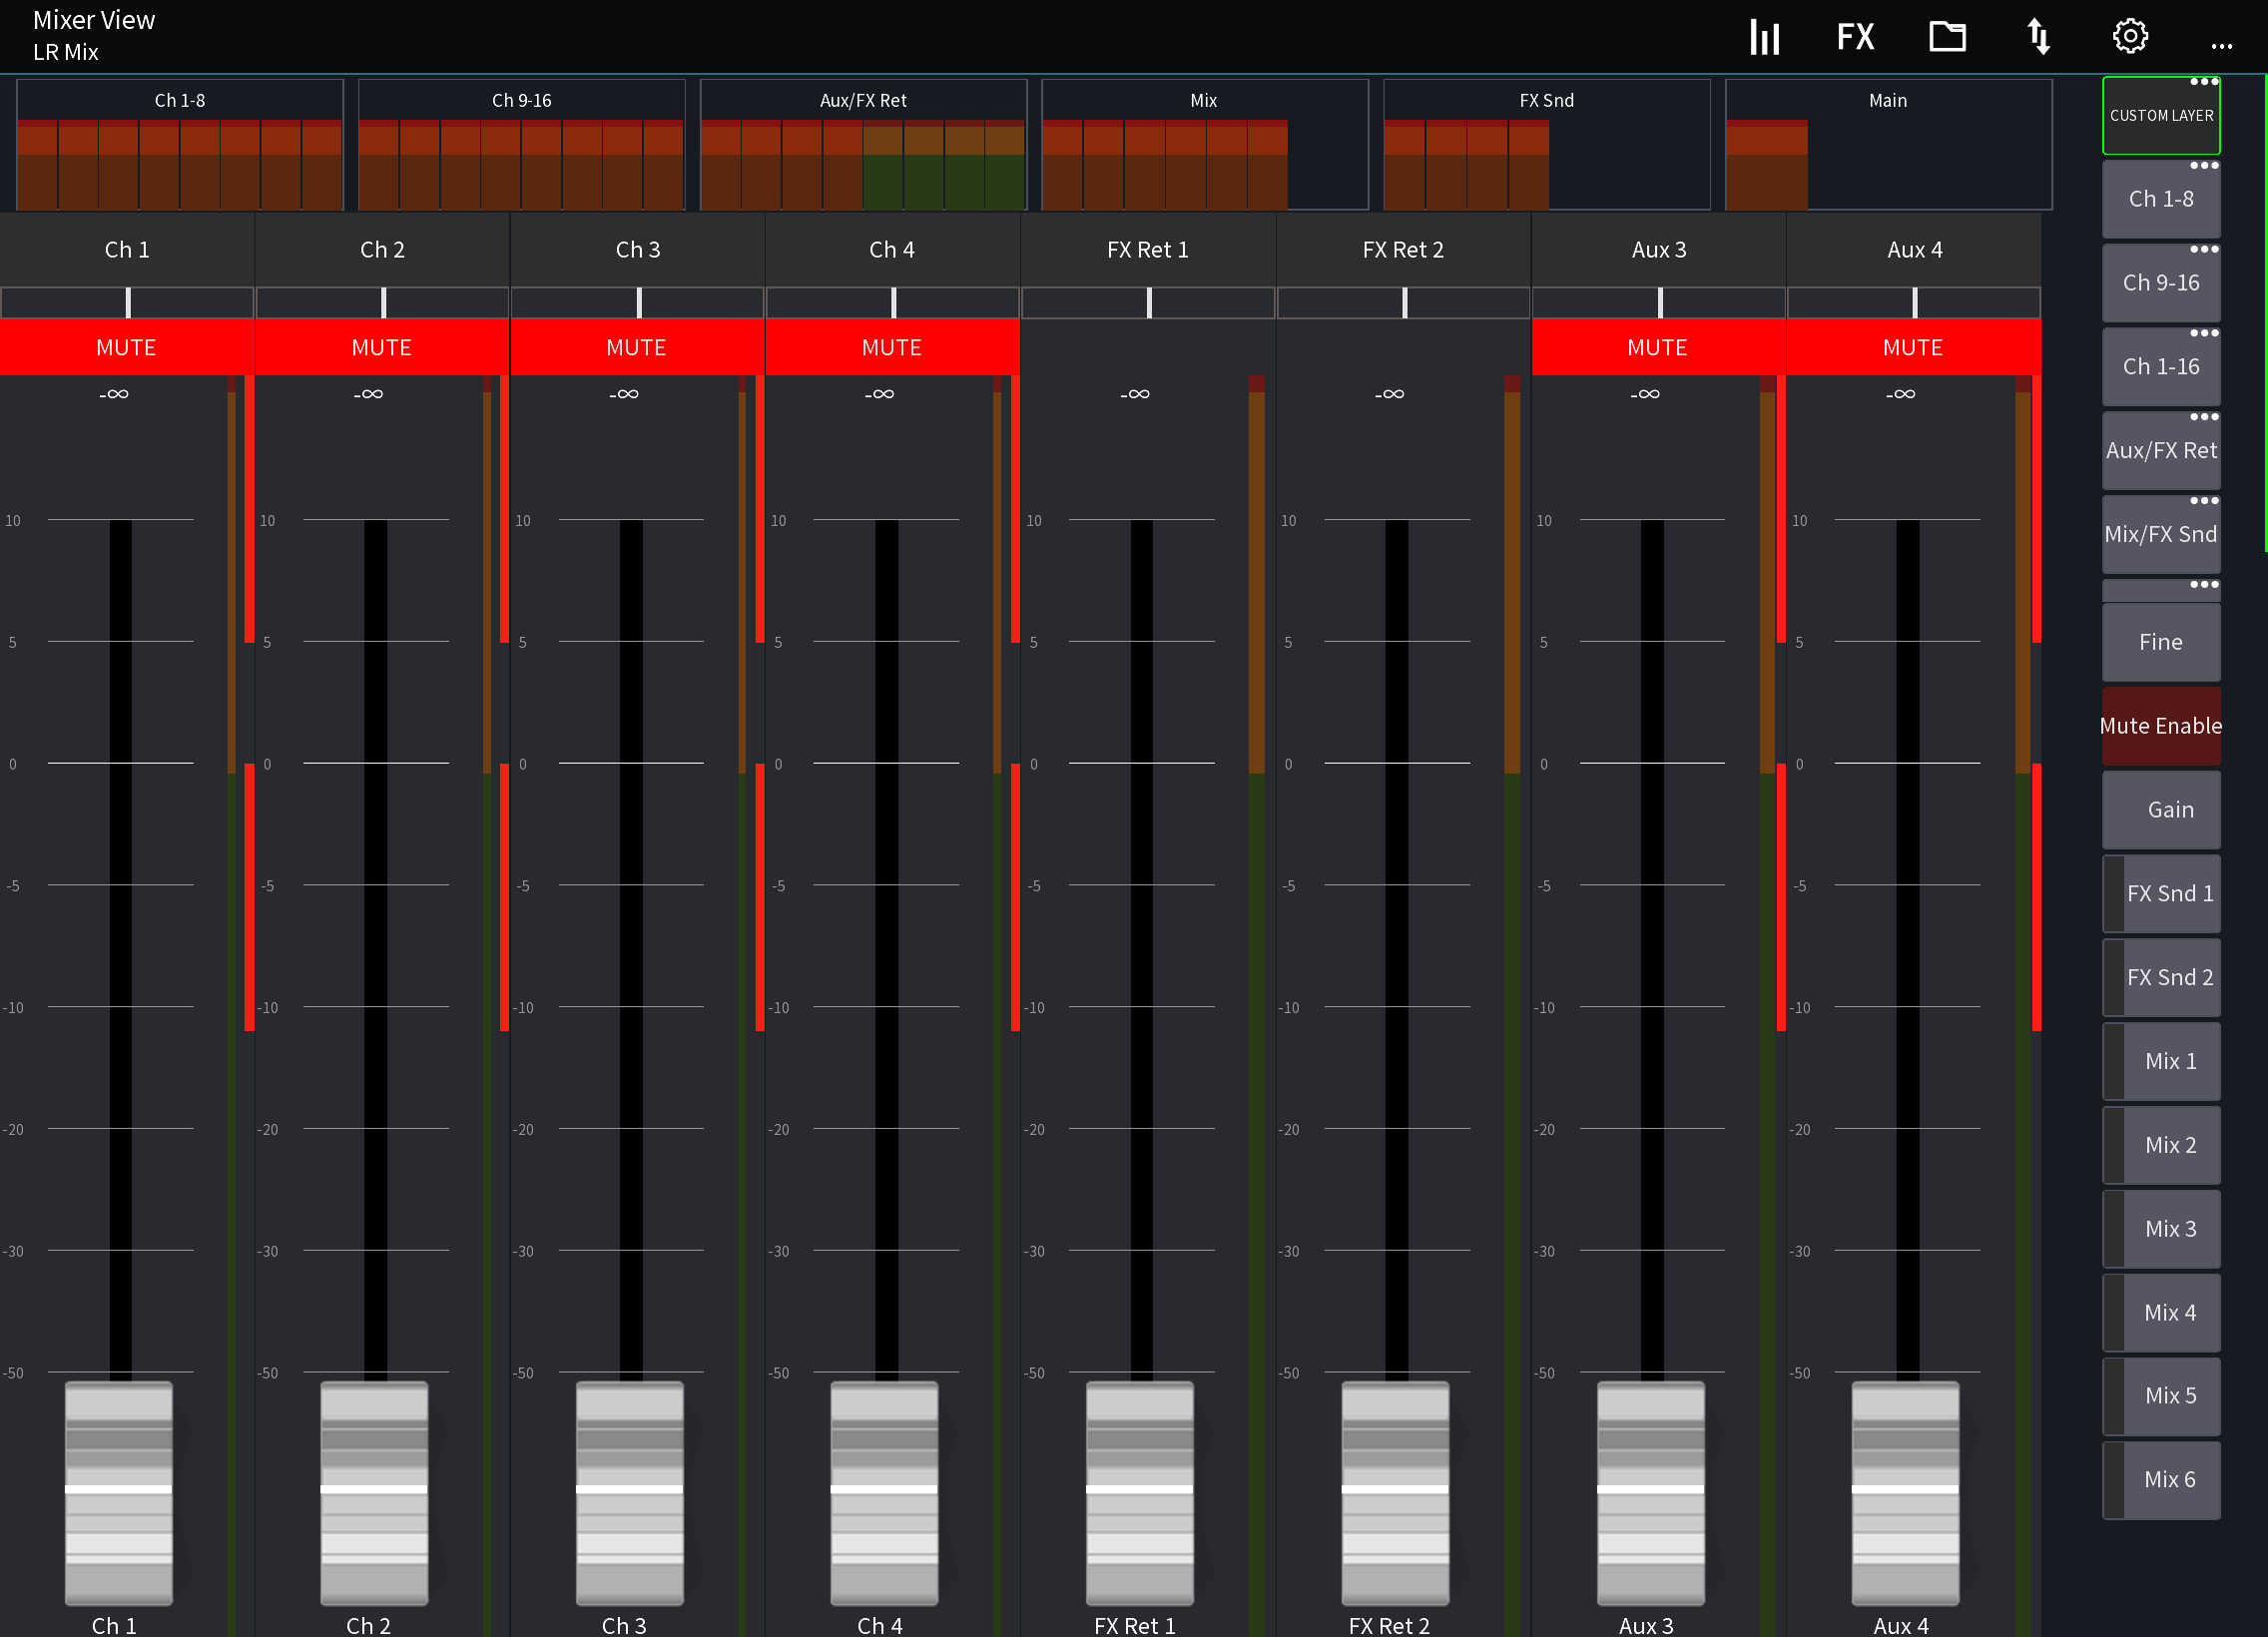
Task: Expand Ch 9-16 layer options dots
Action: click(x=2205, y=250)
